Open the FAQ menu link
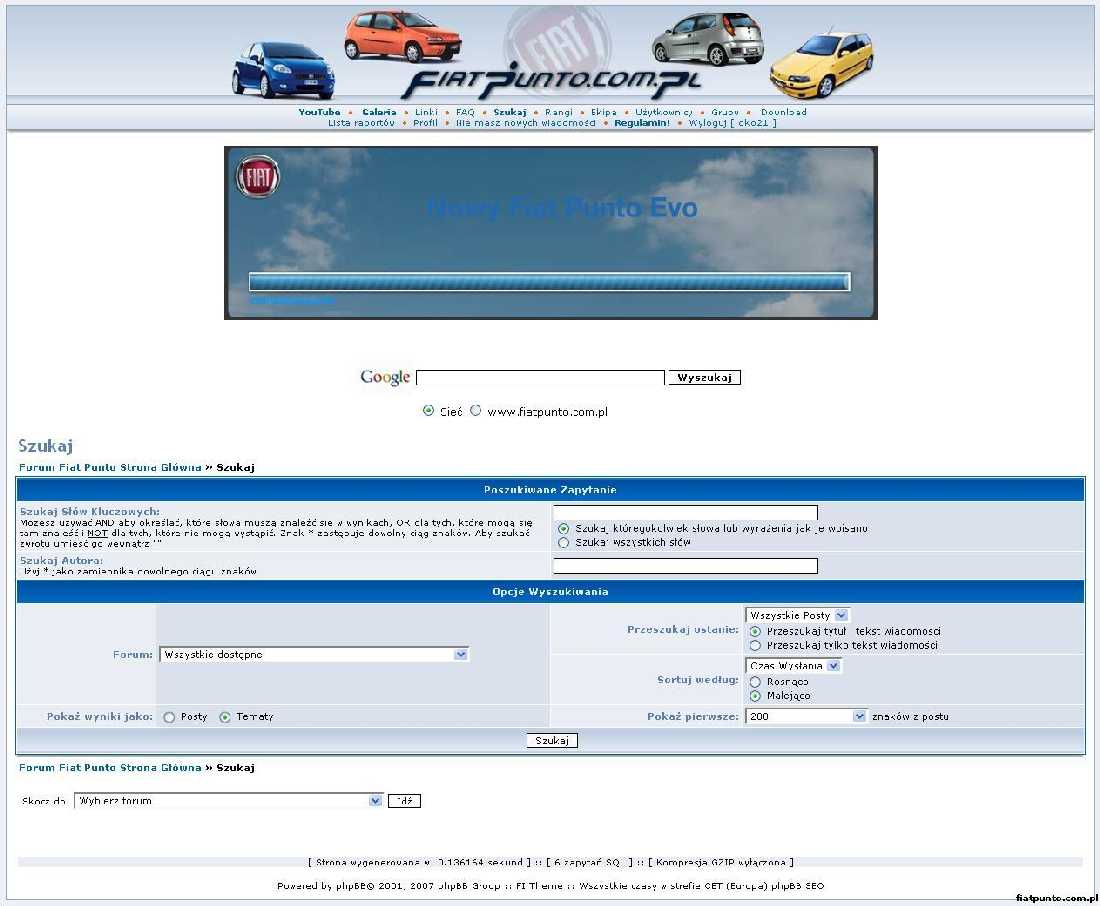 [465, 112]
